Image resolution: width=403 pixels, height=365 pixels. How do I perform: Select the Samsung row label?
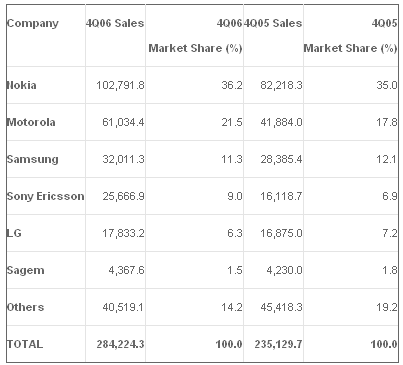tap(33, 159)
